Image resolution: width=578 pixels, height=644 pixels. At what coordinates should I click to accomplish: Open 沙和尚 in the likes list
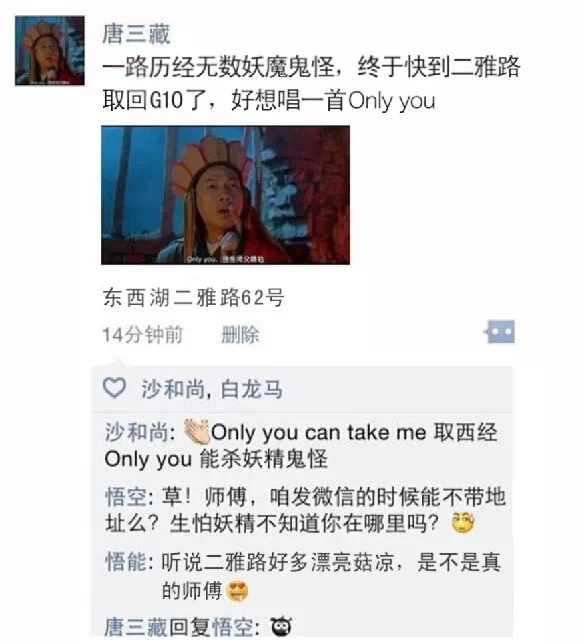173,389
